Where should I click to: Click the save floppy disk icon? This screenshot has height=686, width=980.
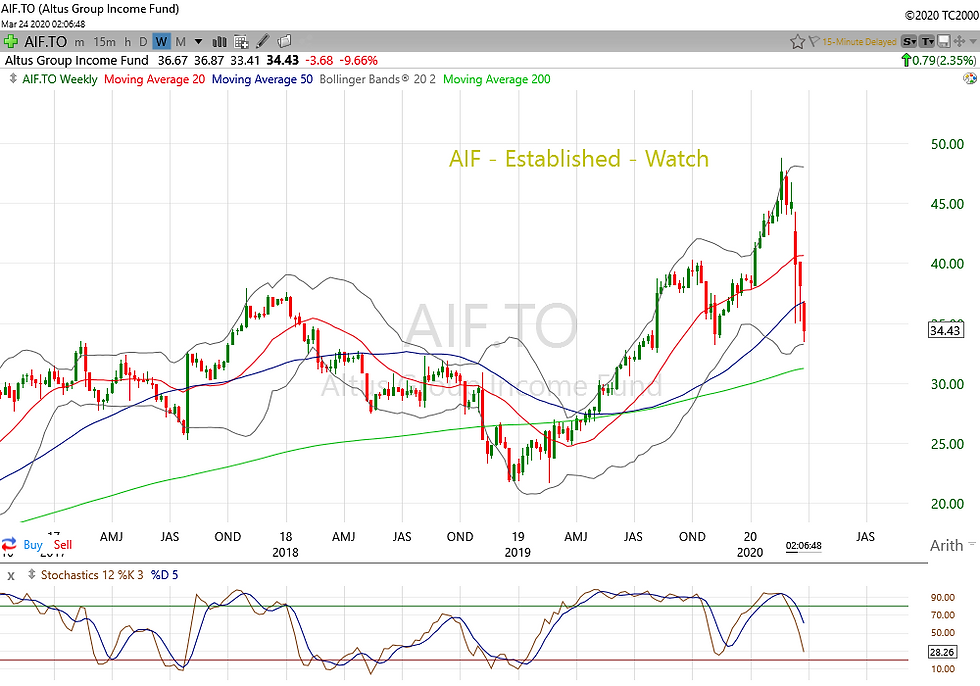(944, 42)
